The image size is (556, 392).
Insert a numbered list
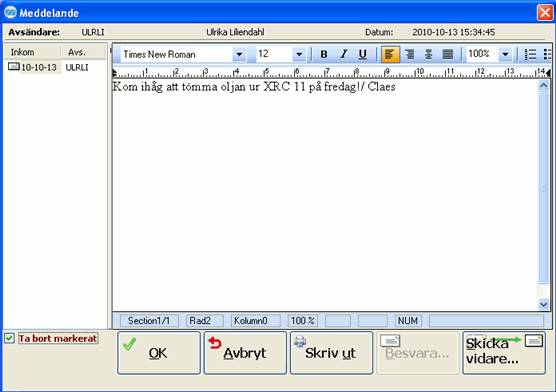click(530, 54)
